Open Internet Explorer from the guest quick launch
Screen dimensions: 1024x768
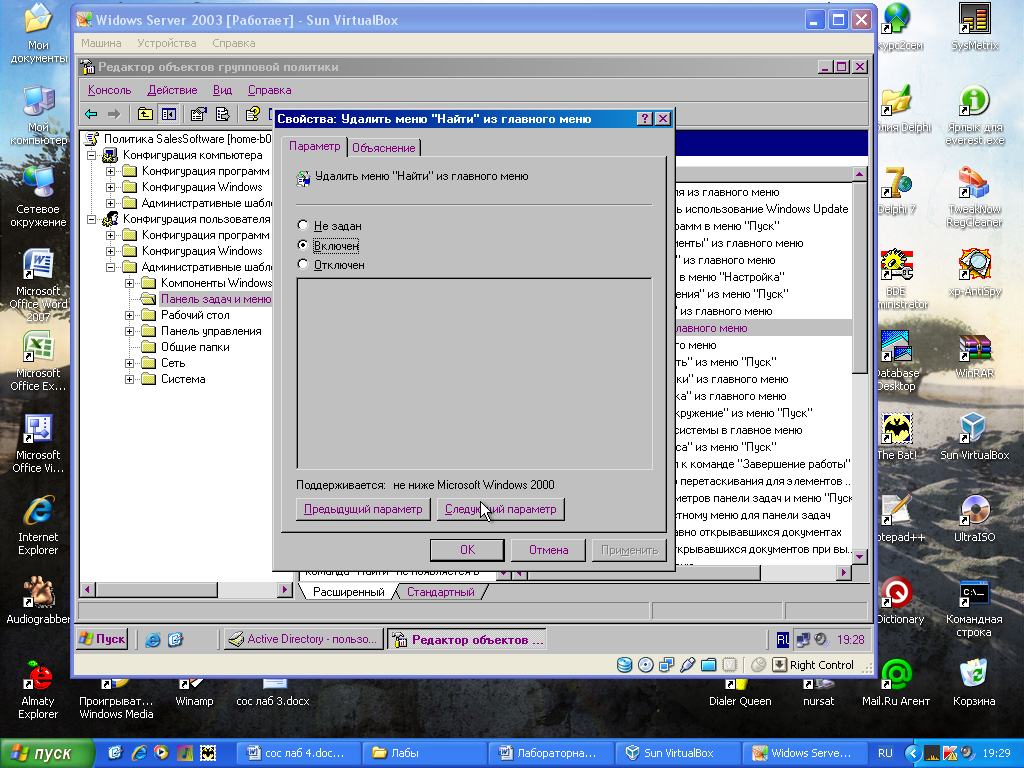pyautogui.click(x=153, y=639)
